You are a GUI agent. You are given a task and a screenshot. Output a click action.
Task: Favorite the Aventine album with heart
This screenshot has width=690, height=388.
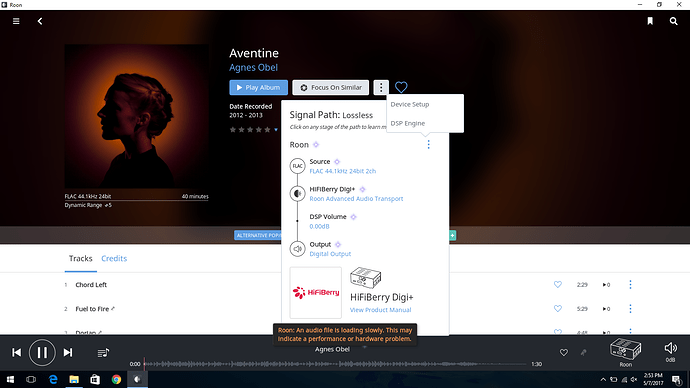pyautogui.click(x=401, y=87)
